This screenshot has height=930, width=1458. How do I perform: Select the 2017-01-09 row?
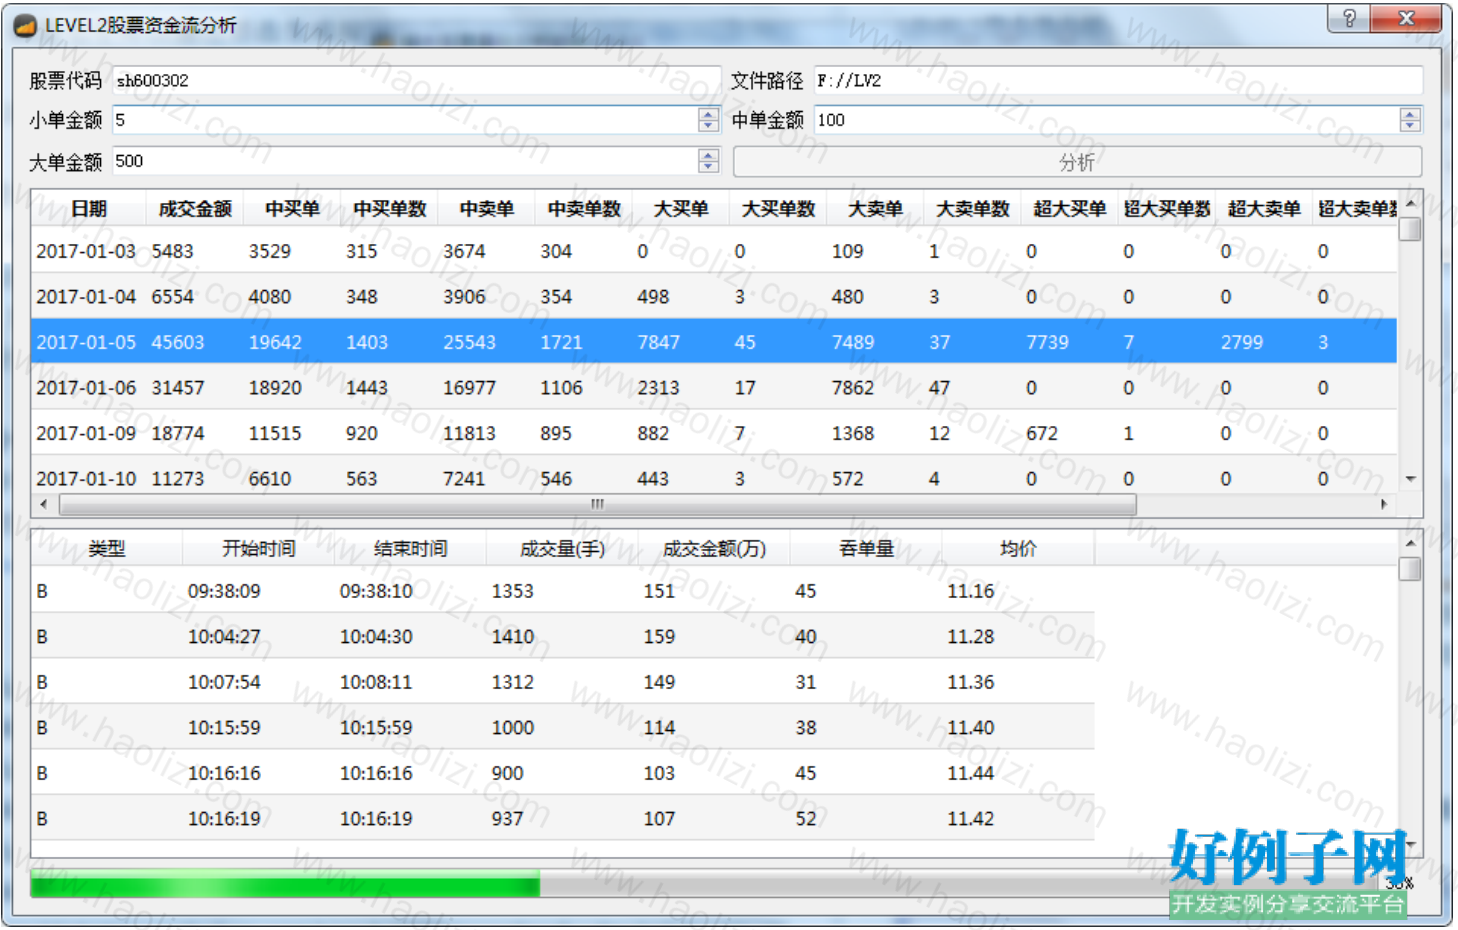(x=714, y=433)
